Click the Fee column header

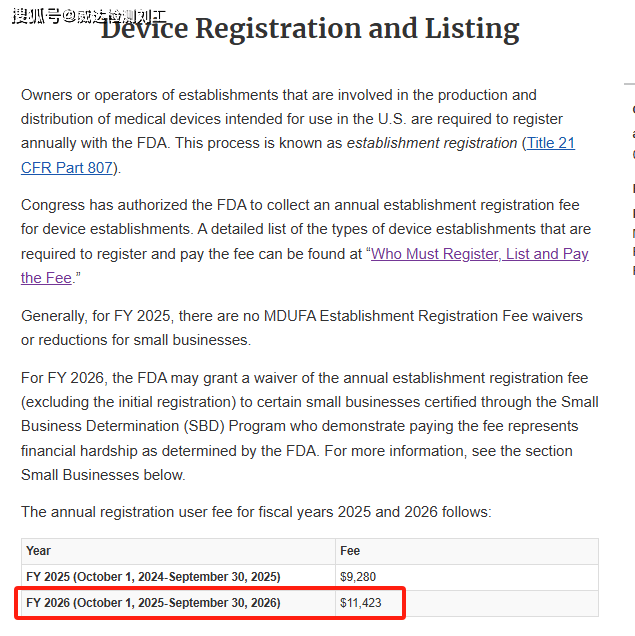tap(350, 551)
